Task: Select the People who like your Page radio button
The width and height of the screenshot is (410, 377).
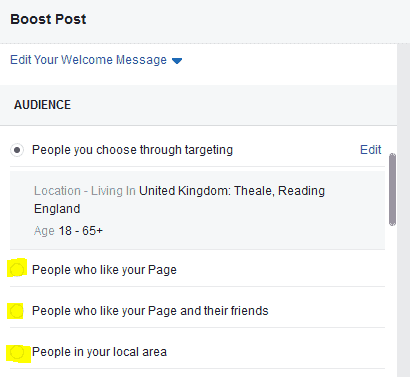Action: click(17, 269)
